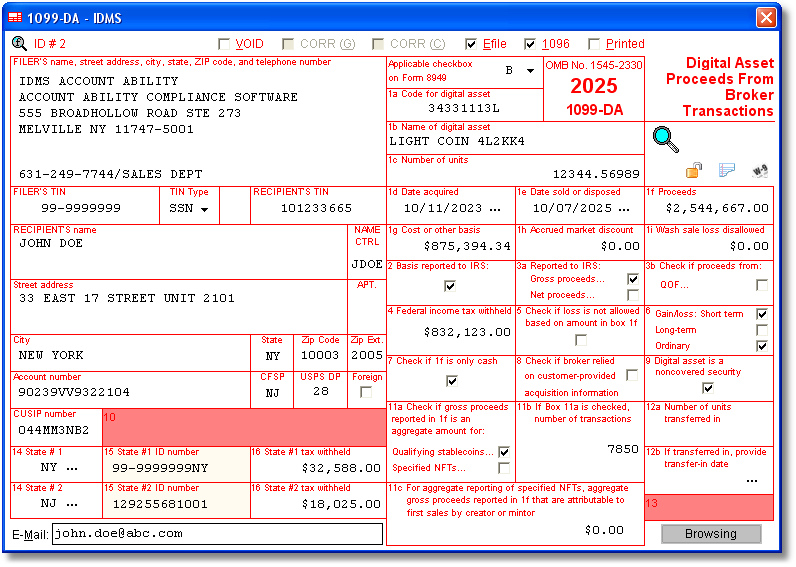Check Net proceeds in box 3a

coord(633,295)
